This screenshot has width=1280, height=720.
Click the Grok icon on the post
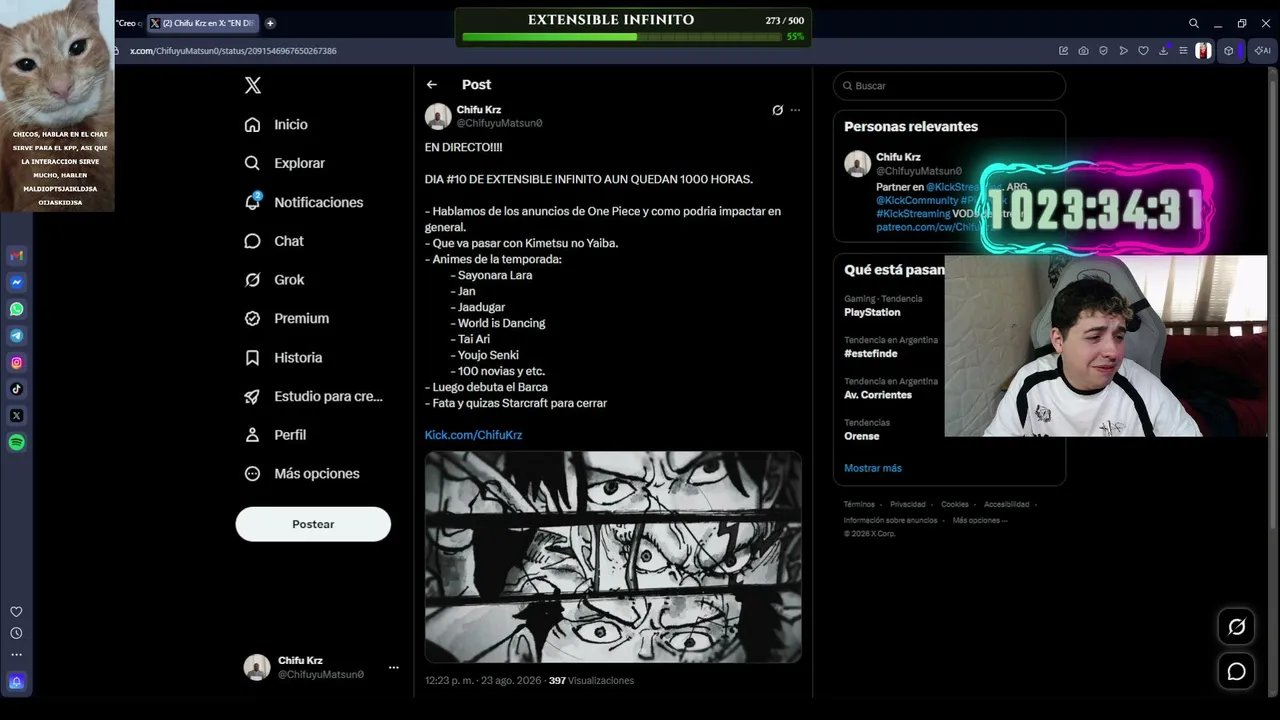point(777,110)
